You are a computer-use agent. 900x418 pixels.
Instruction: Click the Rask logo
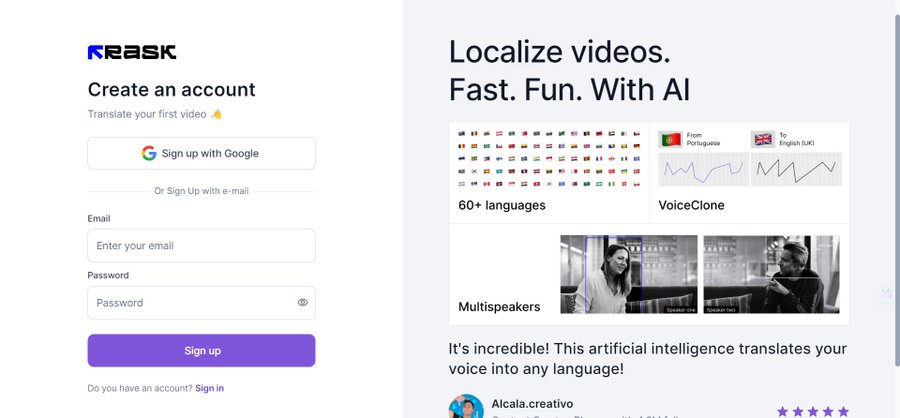(131, 52)
